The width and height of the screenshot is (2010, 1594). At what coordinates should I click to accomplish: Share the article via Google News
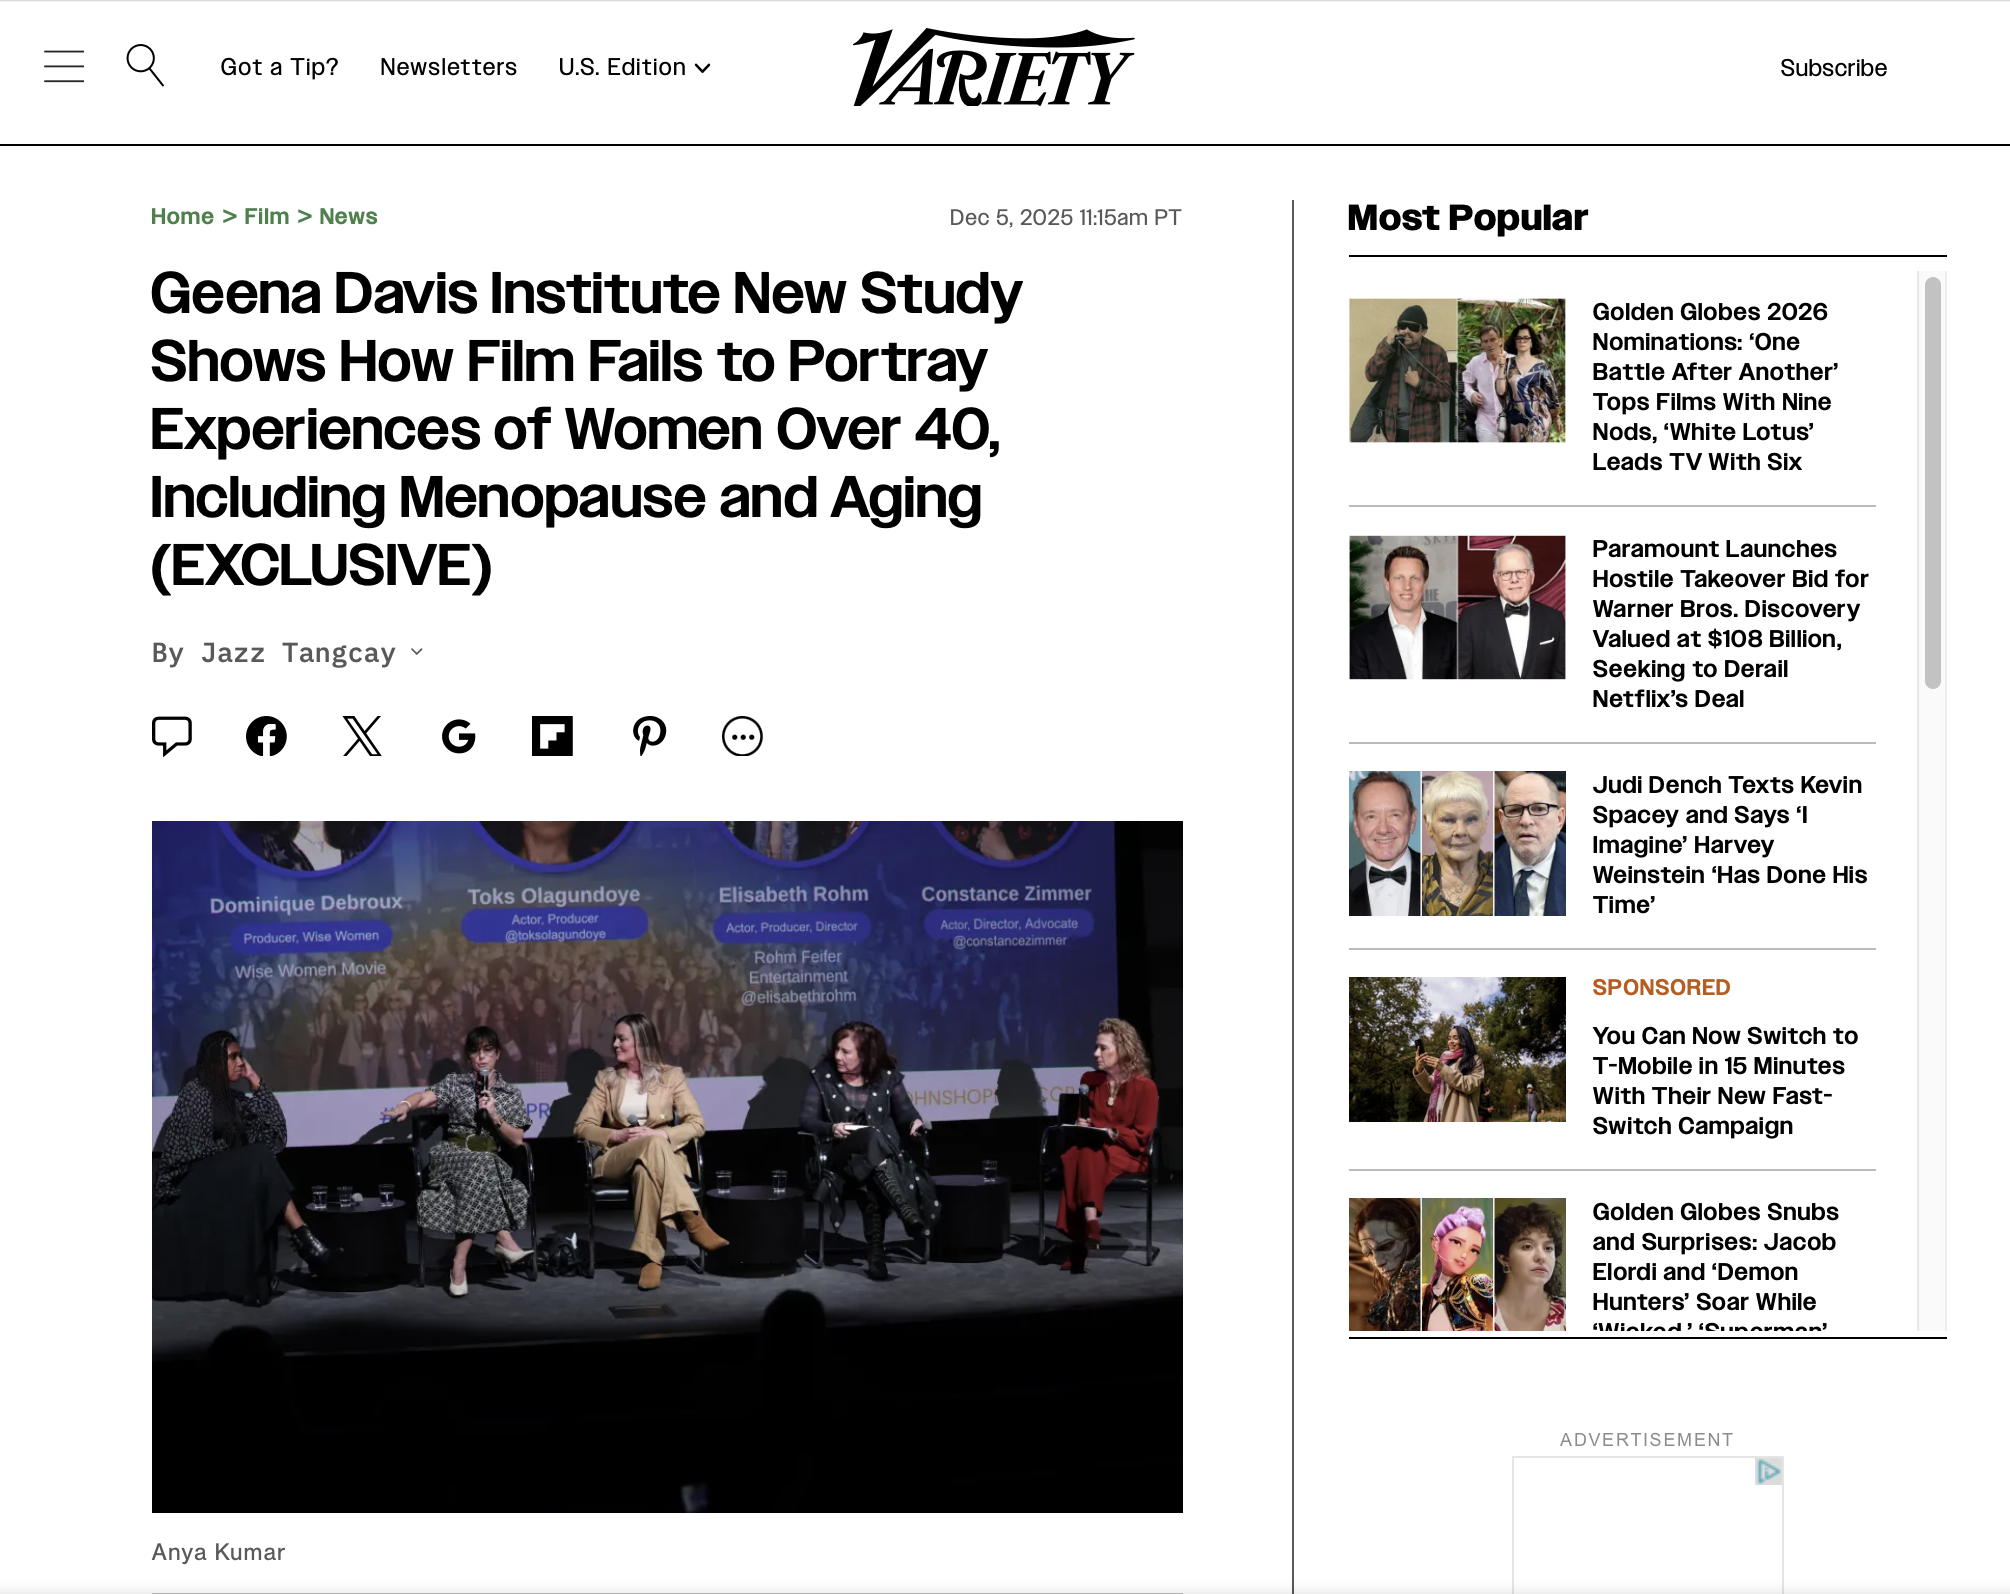pyautogui.click(x=457, y=736)
